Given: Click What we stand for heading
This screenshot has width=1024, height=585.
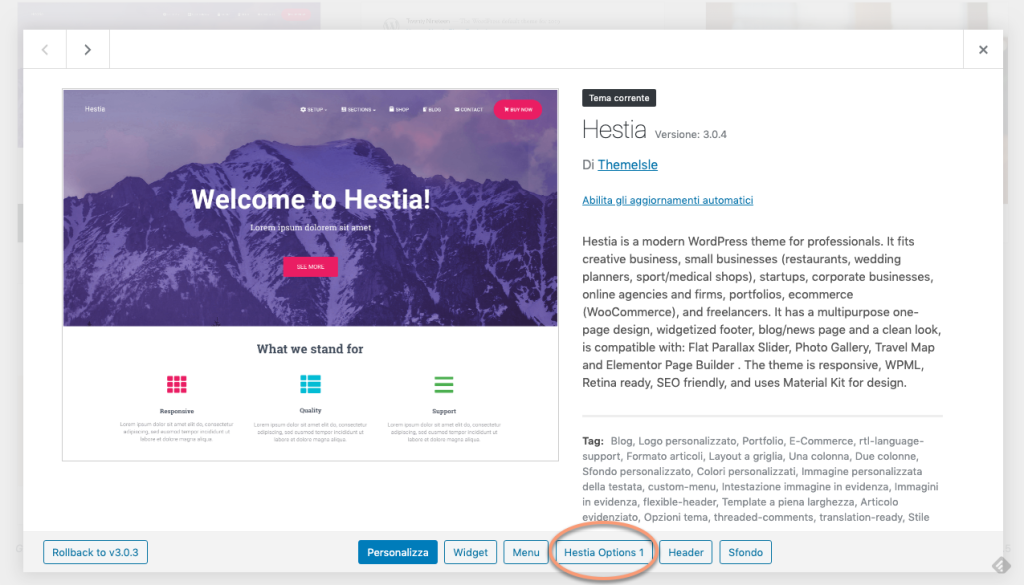Looking at the screenshot, I should point(310,349).
